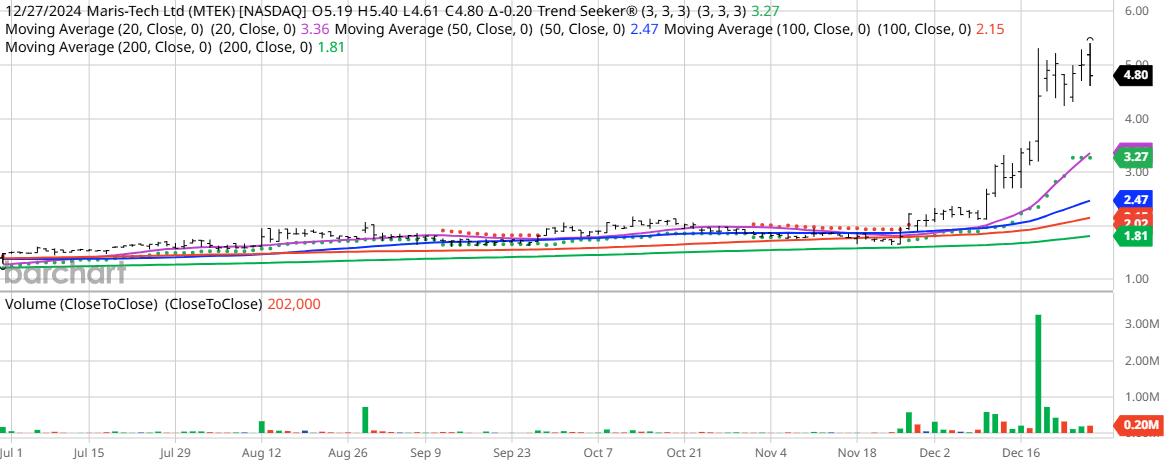Click the 1.00M volume axis label
Screen dimensions: 1171x465
pyautogui.click(x=1140, y=398)
